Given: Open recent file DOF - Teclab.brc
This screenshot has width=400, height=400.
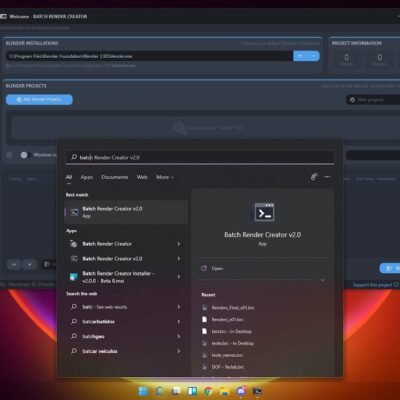Looking at the screenshot, I should pyautogui.click(x=228, y=367).
